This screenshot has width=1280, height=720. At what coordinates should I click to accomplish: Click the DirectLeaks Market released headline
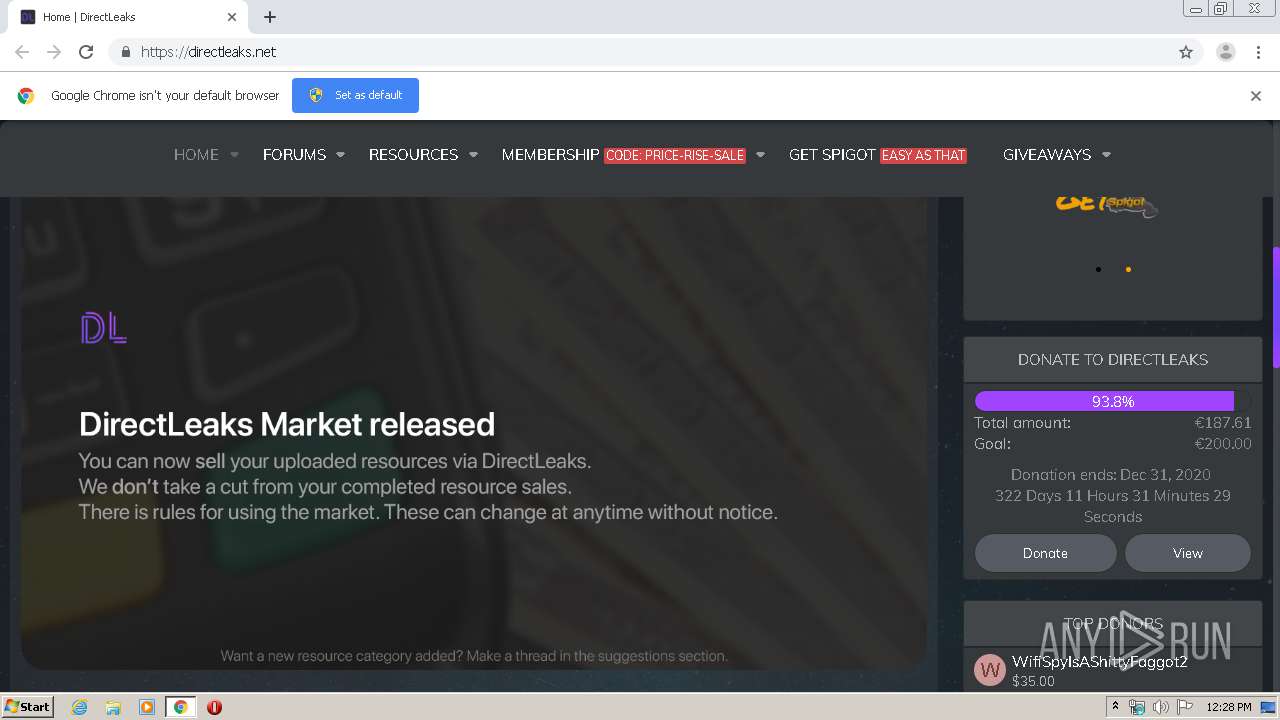[x=287, y=424]
